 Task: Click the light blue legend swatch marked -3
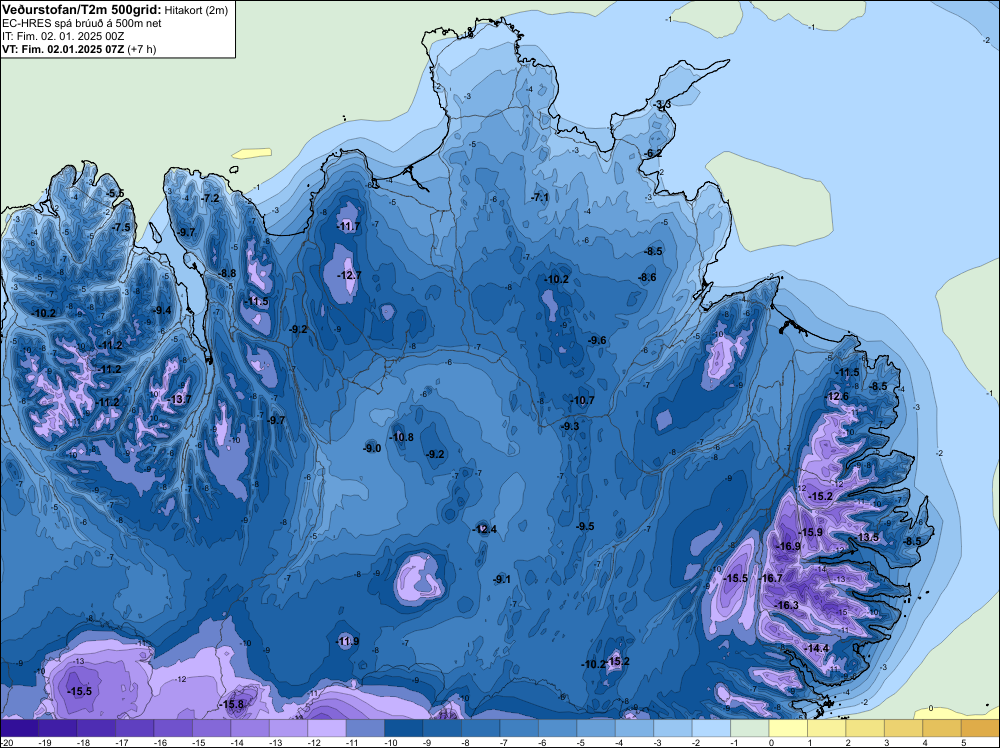pos(673,728)
